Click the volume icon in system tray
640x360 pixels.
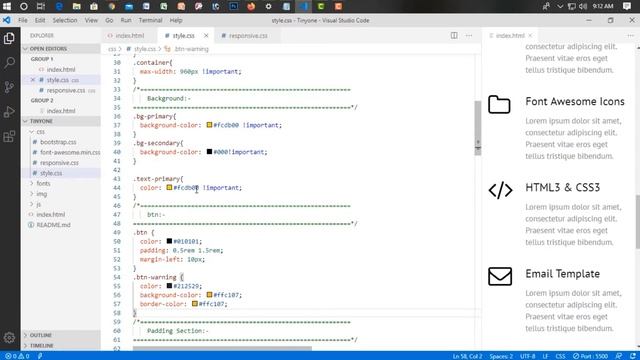coord(583,6)
